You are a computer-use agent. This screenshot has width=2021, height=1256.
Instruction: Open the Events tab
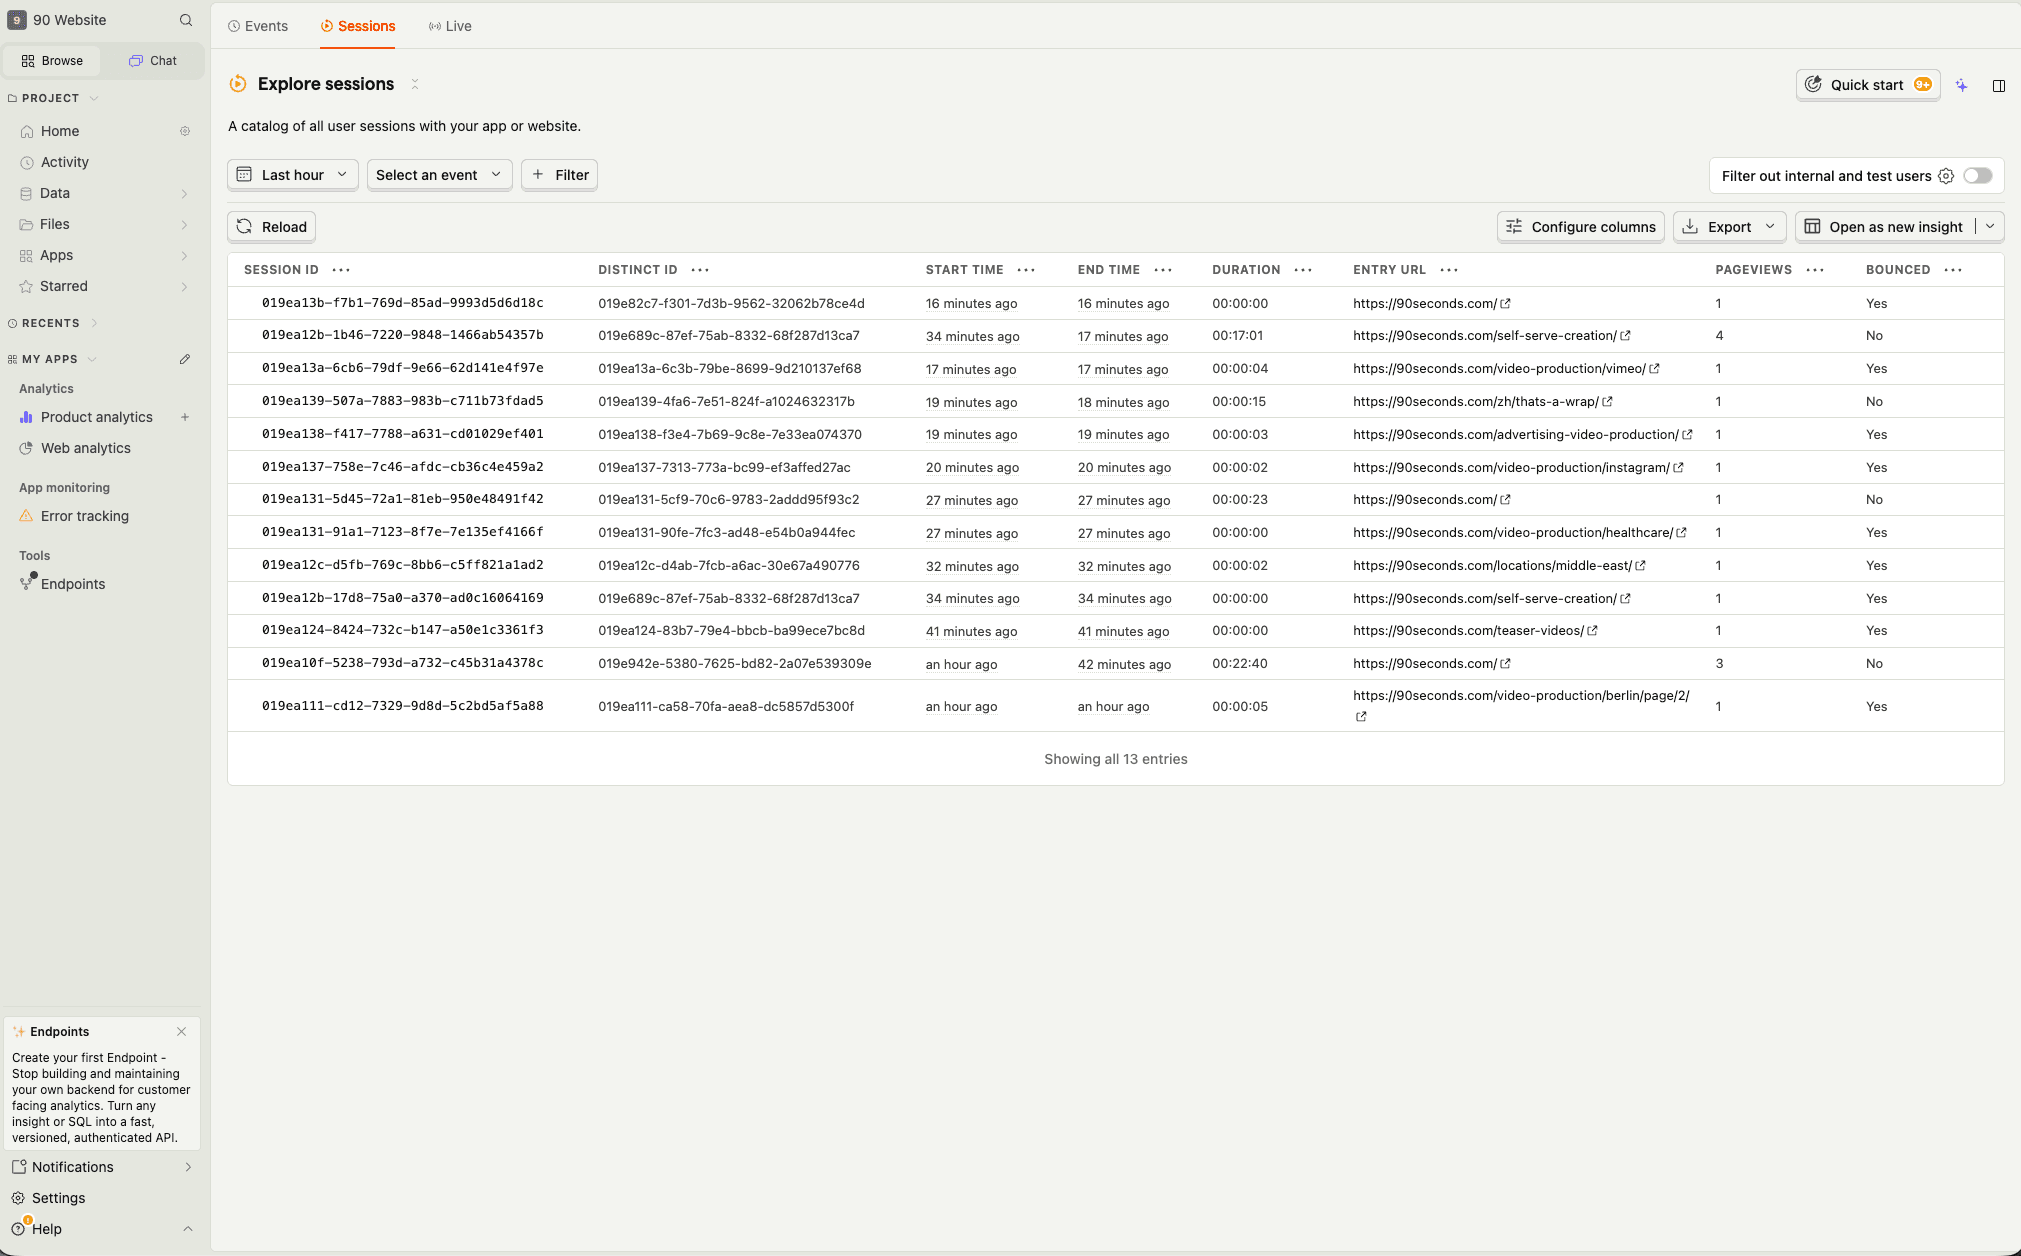(258, 26)
